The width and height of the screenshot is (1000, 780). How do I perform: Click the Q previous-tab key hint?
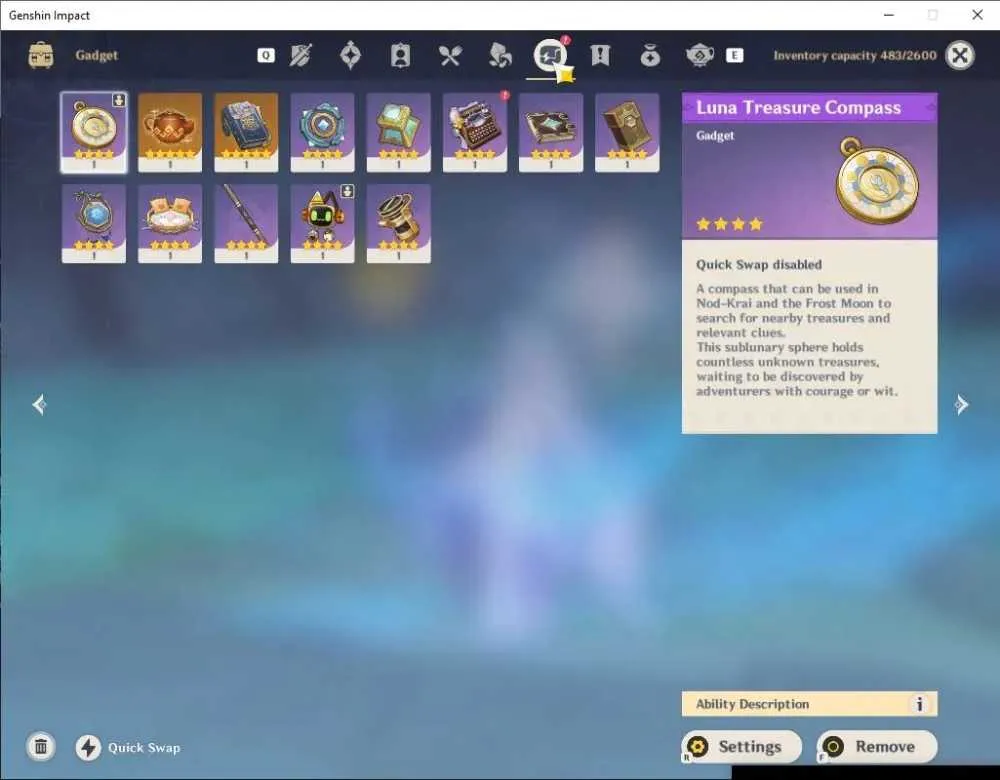tap(266, 55)
